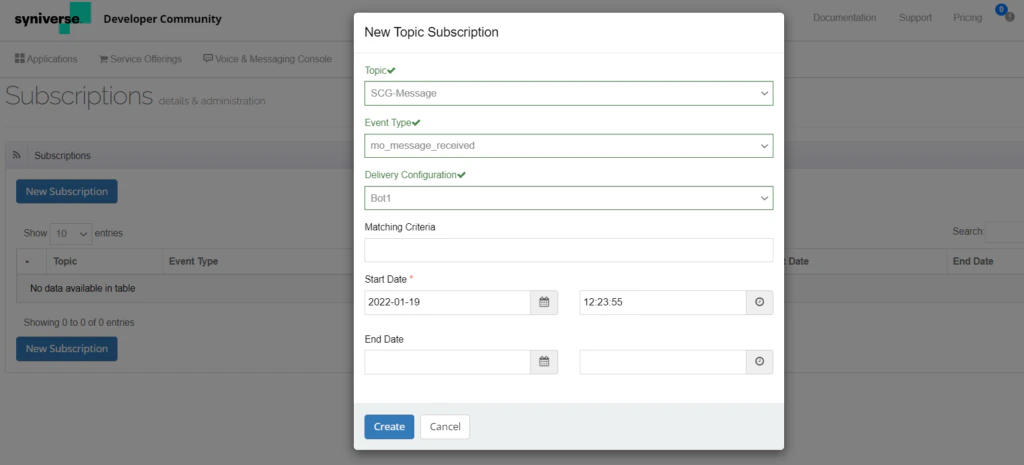Open the Applications menu
This screenshot has width=1024, height=465.
(x=46, y=59)
